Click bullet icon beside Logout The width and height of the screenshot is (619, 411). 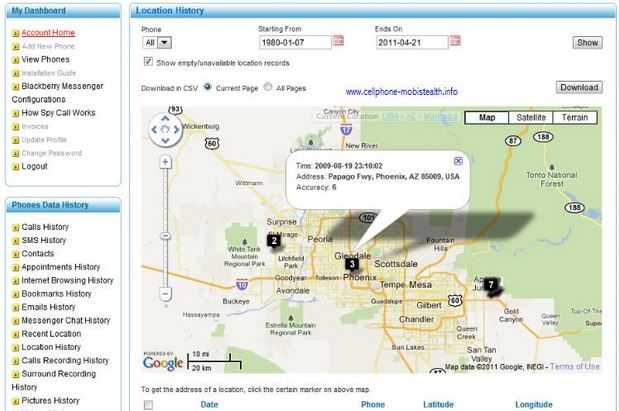(15, 167)
